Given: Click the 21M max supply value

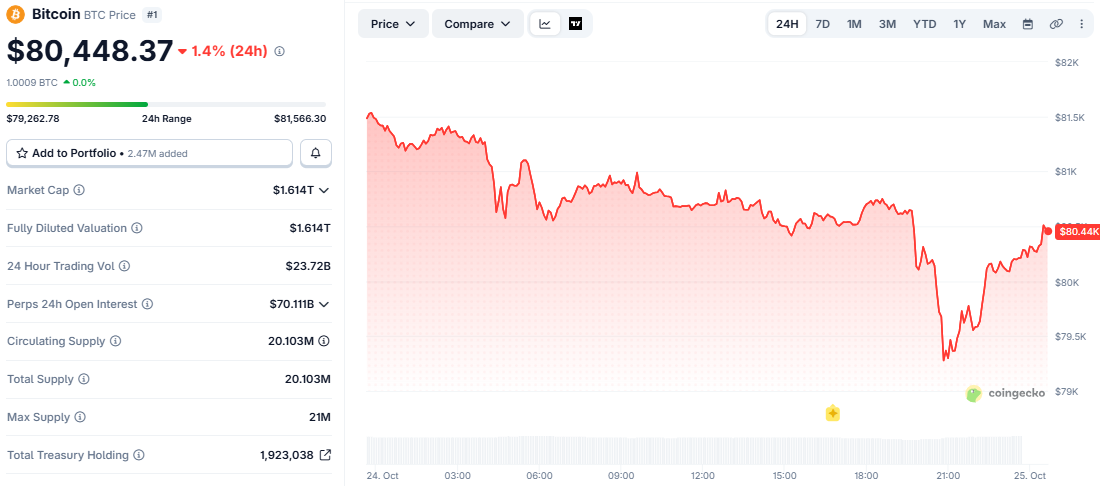Looking at the screenshot, I should [319, 417].
